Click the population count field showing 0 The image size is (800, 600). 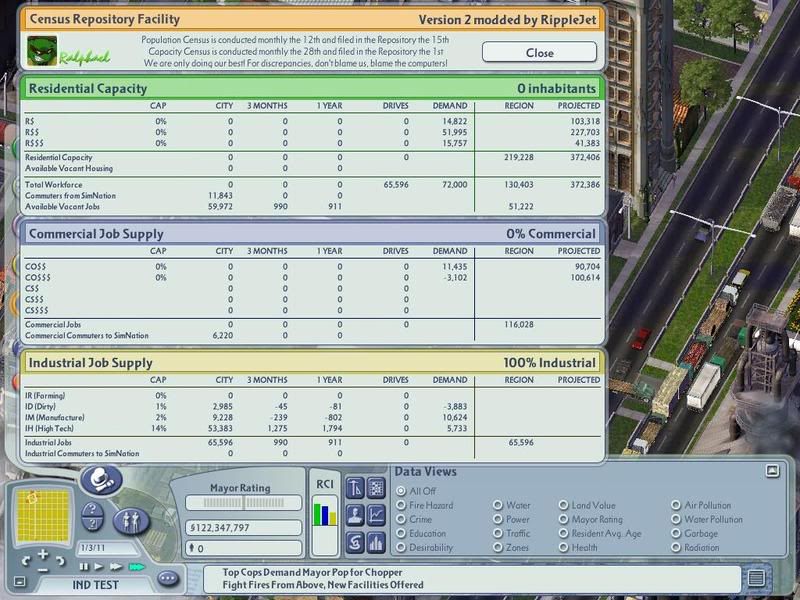click(x=244, y=548)
